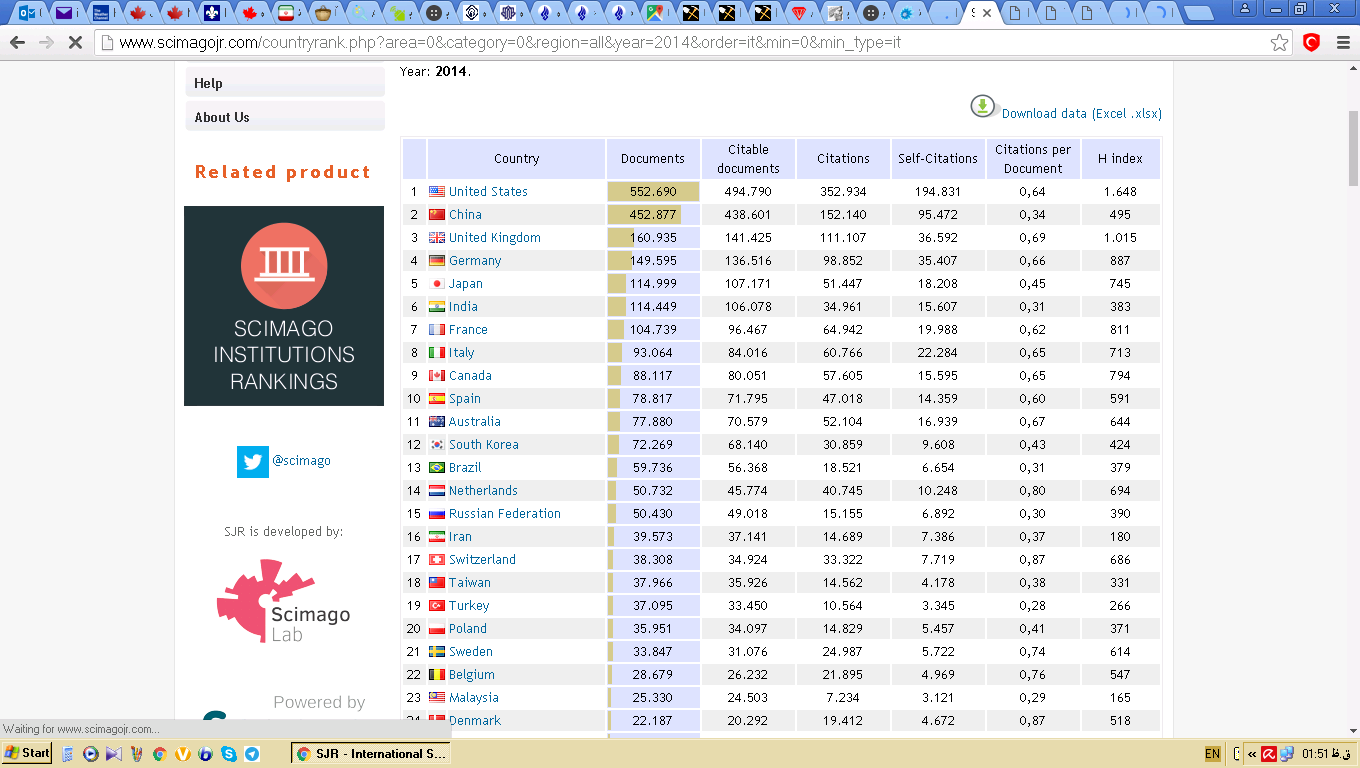The height and width of the screenshot is (768, 1360).
Task: Click the United States documents bar 552.690
Action: [653, 192]
